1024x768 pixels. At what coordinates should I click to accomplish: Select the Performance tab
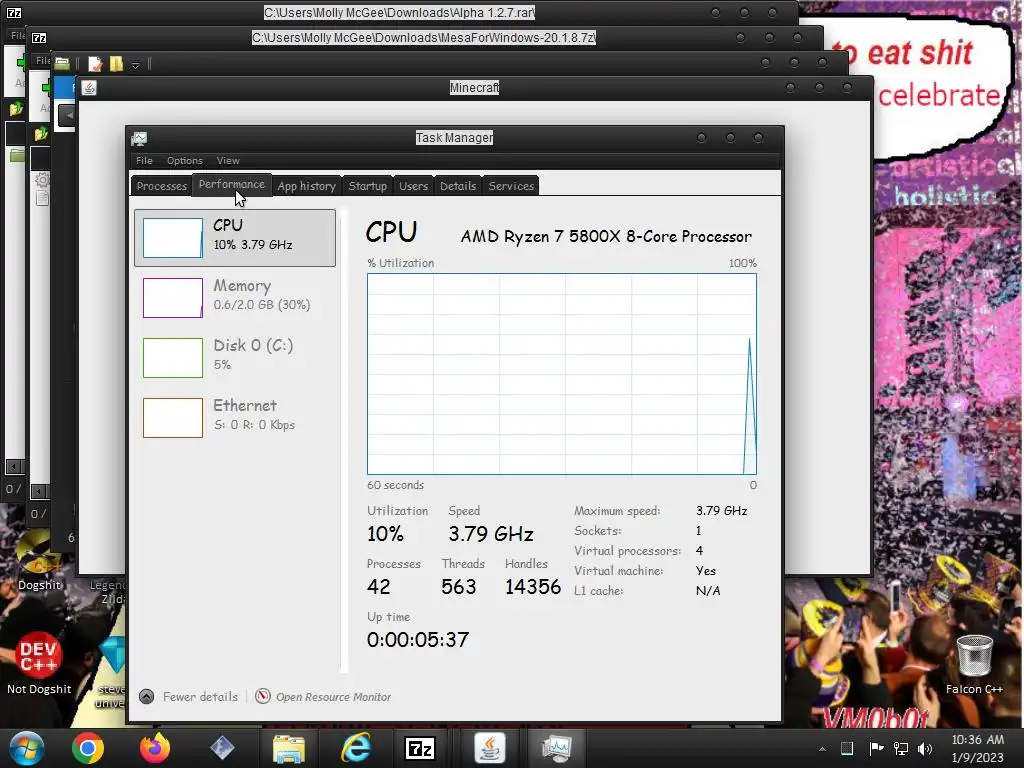coord(232,184)
